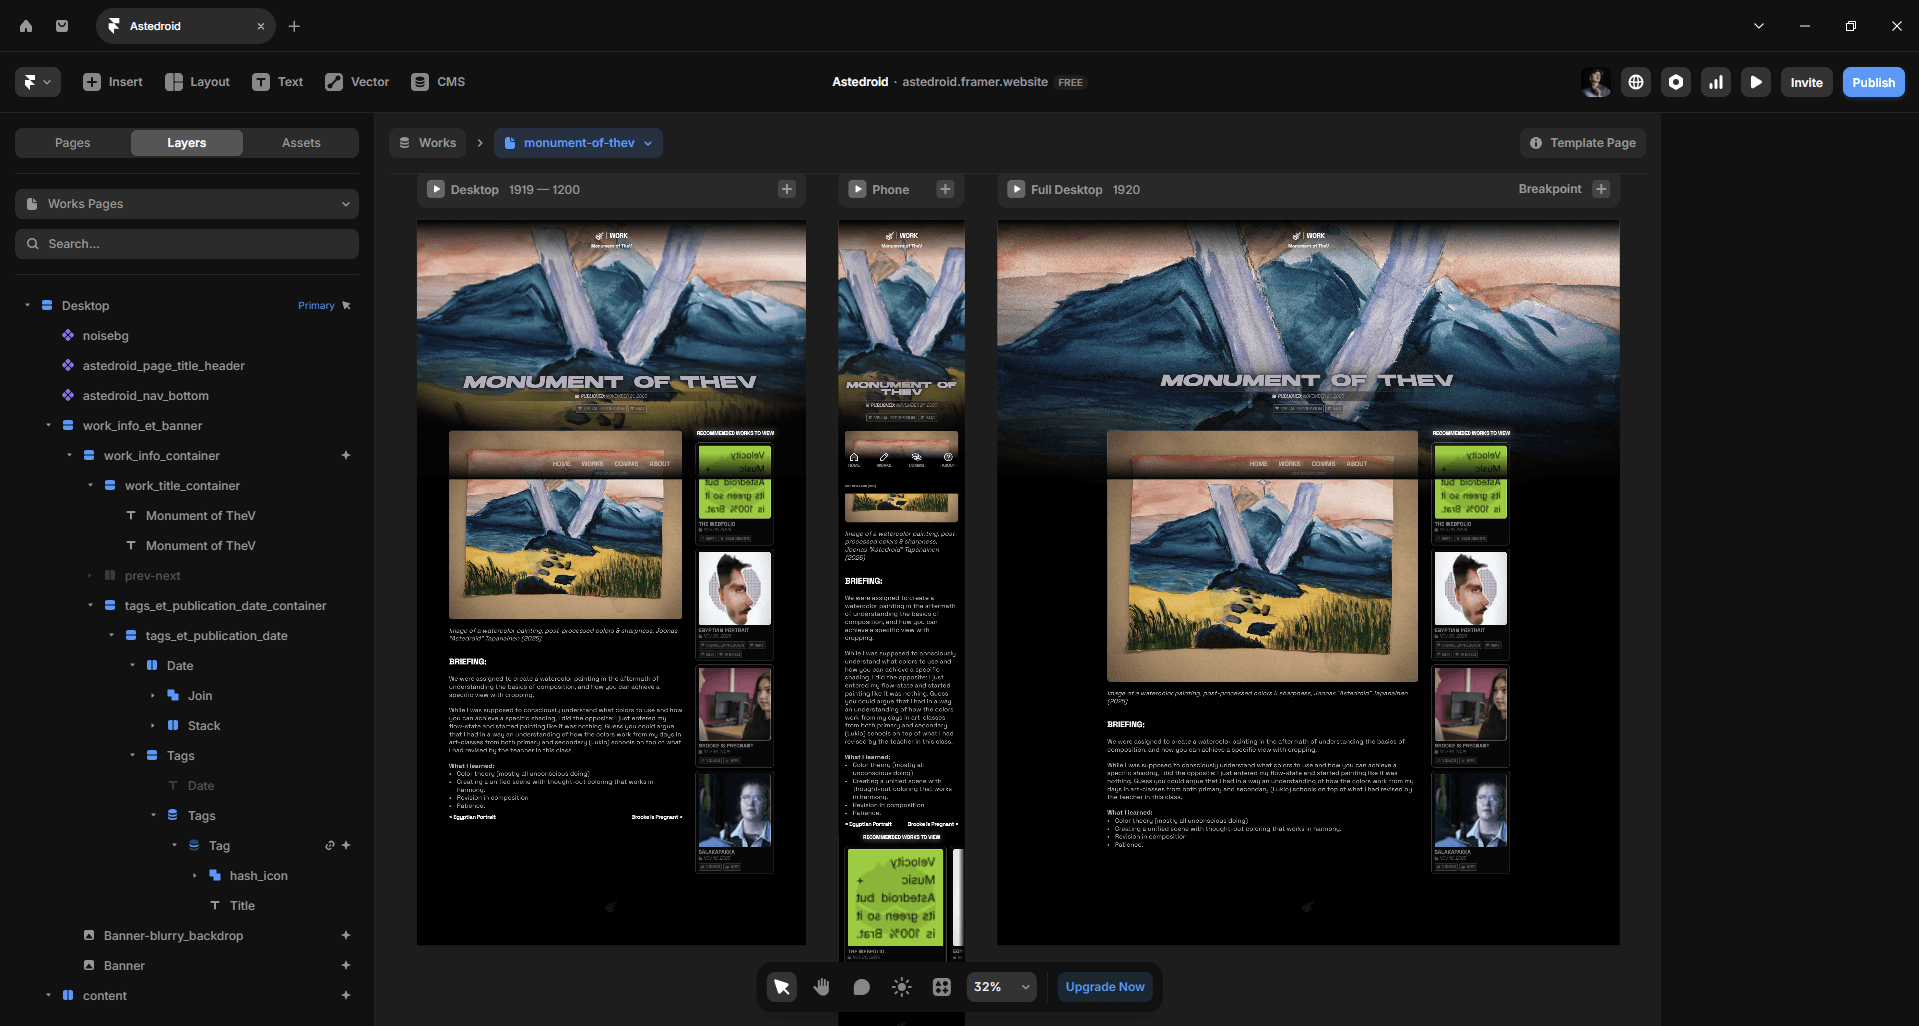This screenshot has width=1919, height=1026.
Task: Click plus on the Banner row
Action: coord(346,966)
